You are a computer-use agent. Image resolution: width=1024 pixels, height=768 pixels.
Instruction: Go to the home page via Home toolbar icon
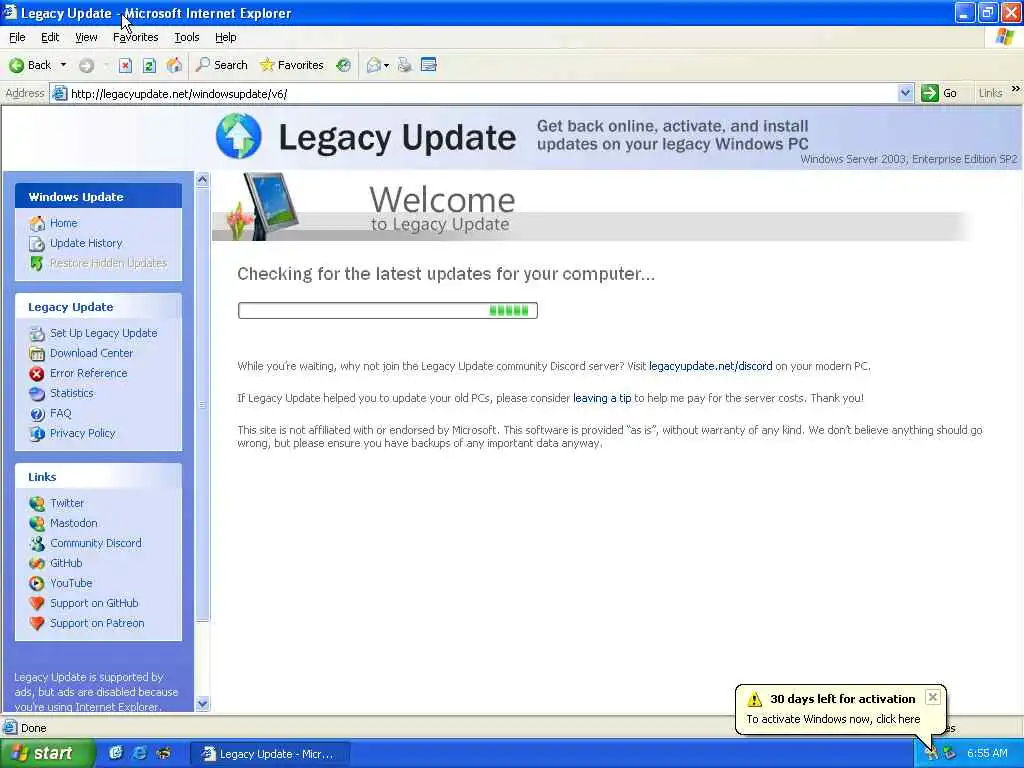pos(174,65)
